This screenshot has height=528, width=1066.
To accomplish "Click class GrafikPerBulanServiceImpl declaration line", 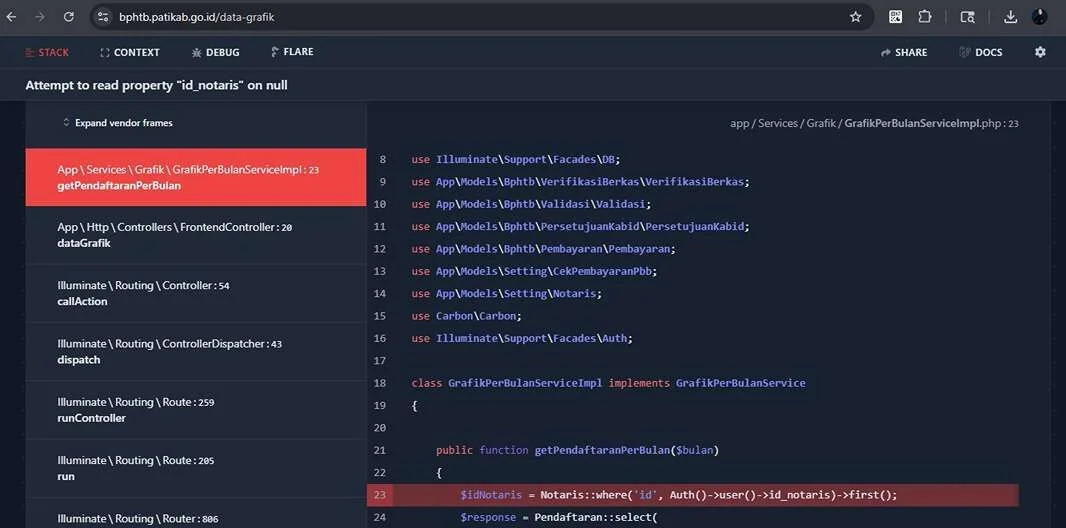I will click(608, 383).
